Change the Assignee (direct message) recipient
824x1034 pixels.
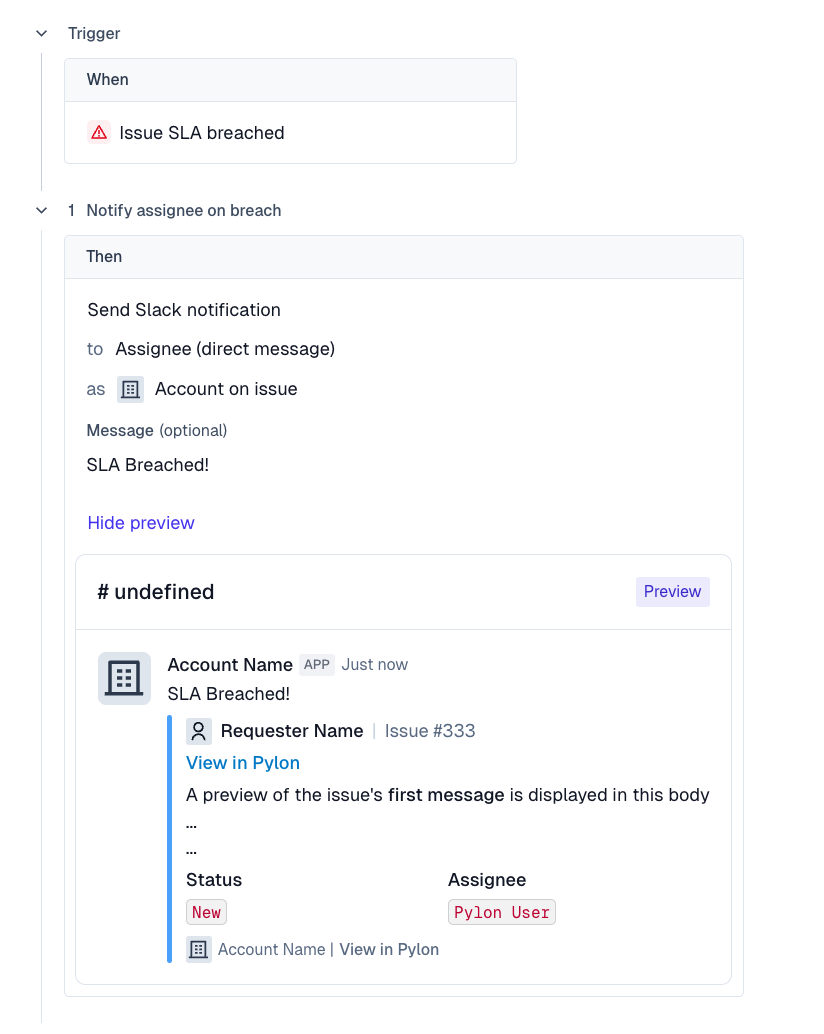point(225,349)
